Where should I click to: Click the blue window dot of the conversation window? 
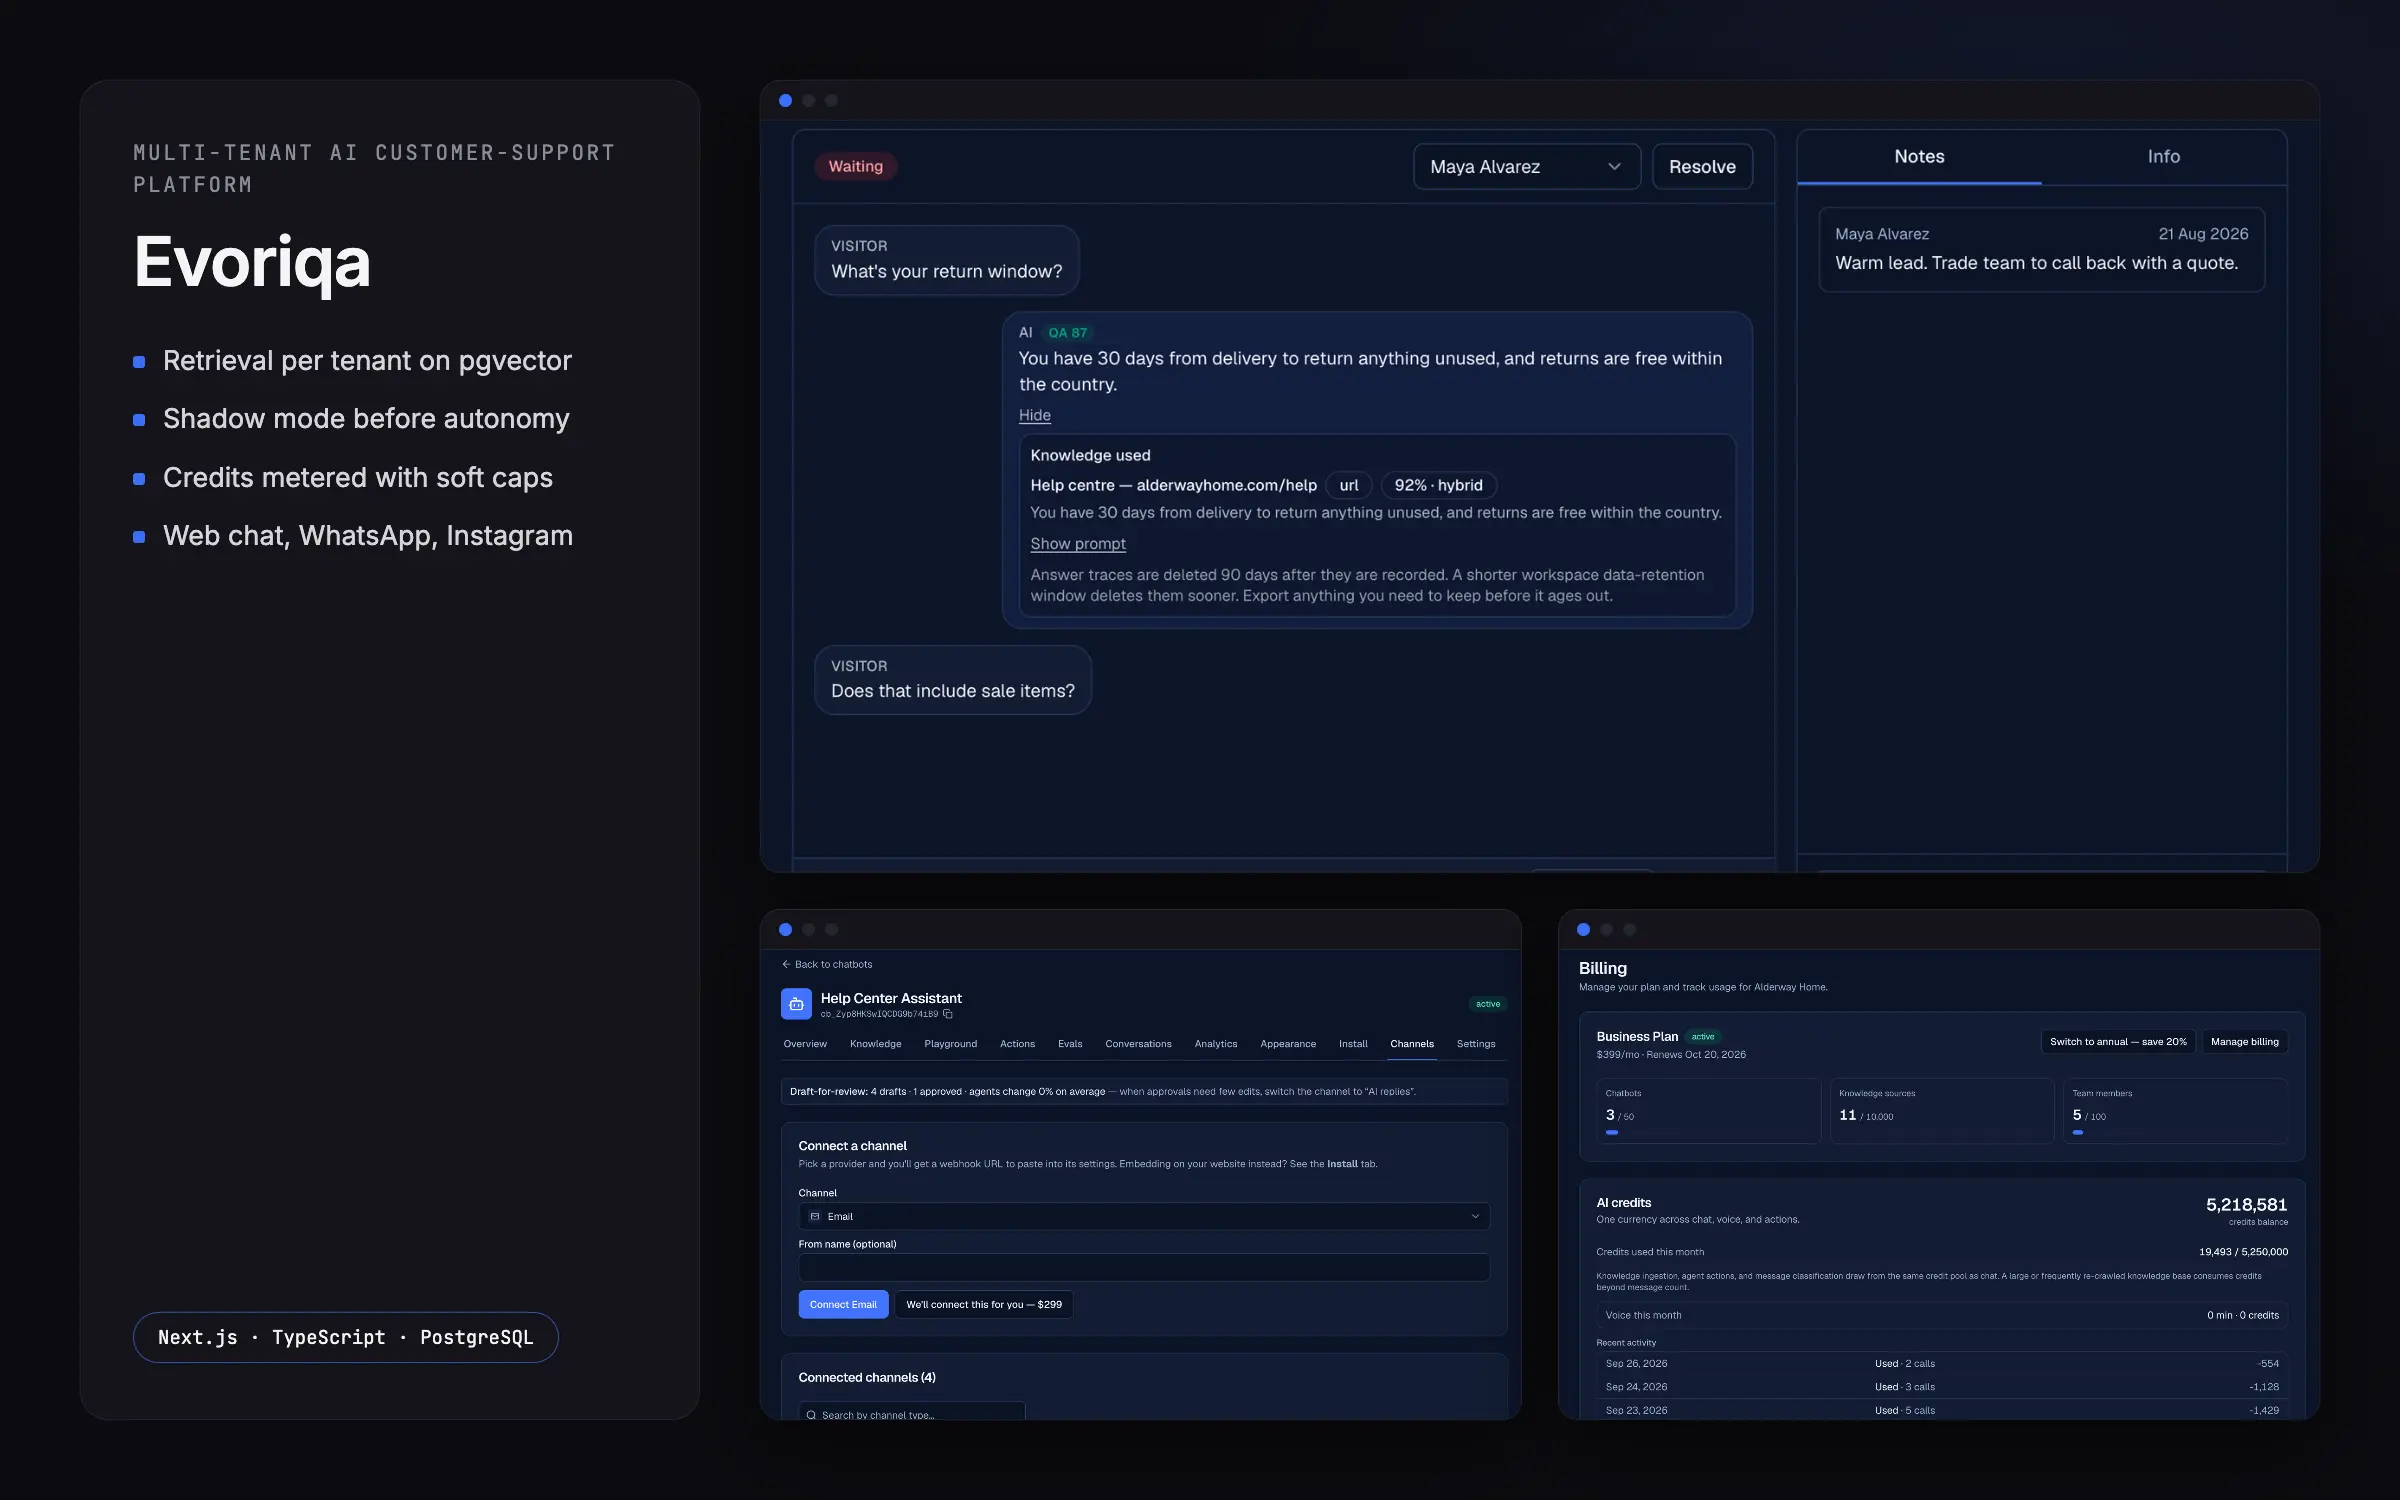click(785, 100)
